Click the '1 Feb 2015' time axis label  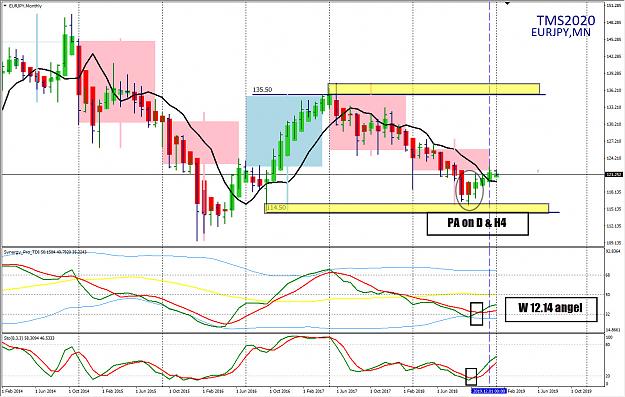click(112, 391)
